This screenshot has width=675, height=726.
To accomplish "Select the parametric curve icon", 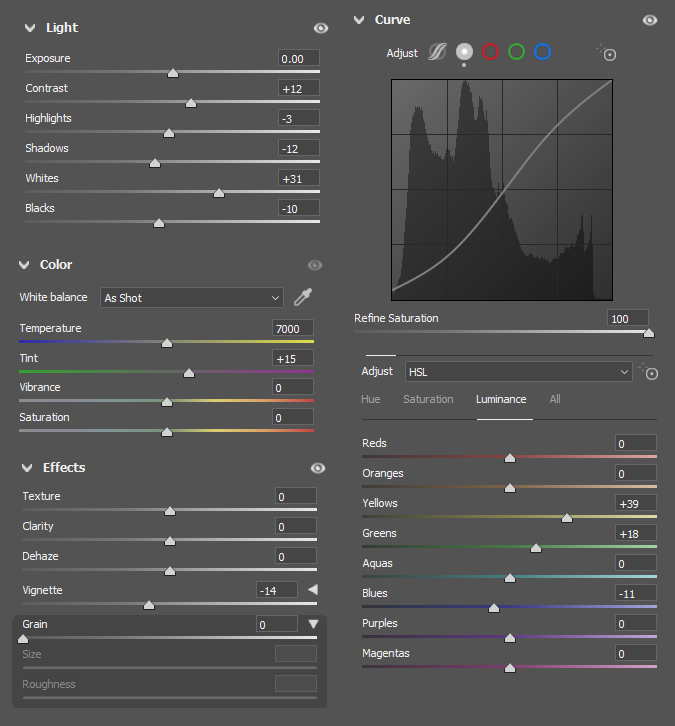I will click(437, 52).
